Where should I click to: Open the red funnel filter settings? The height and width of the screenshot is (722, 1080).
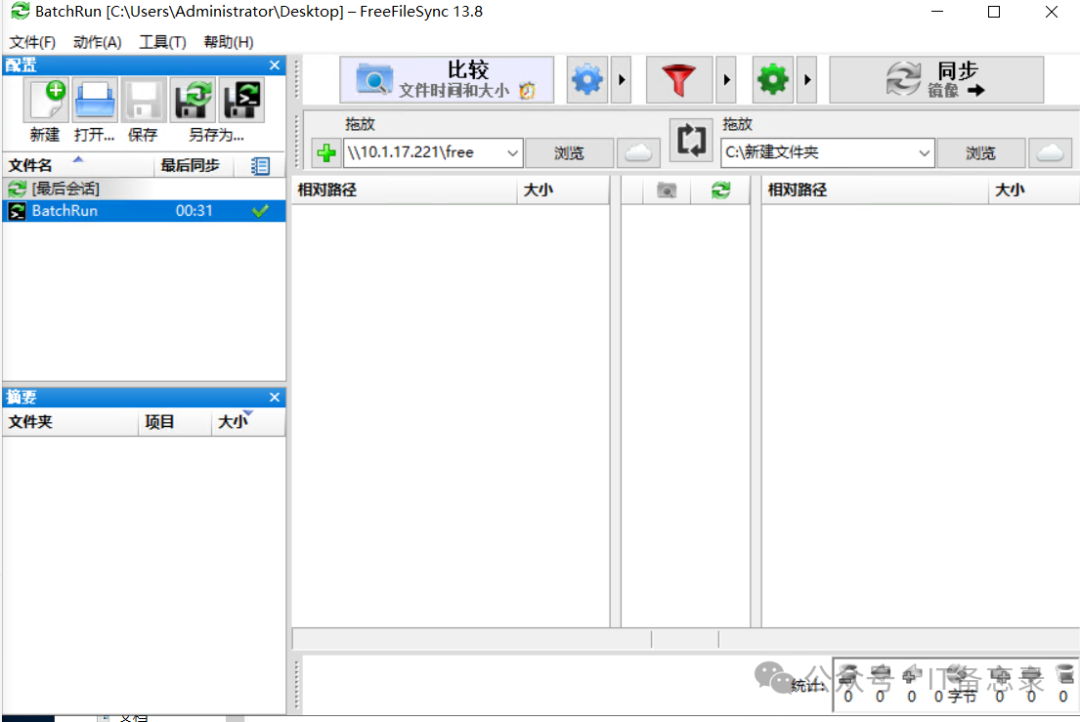pyautogui.click(x=678, y=80)
